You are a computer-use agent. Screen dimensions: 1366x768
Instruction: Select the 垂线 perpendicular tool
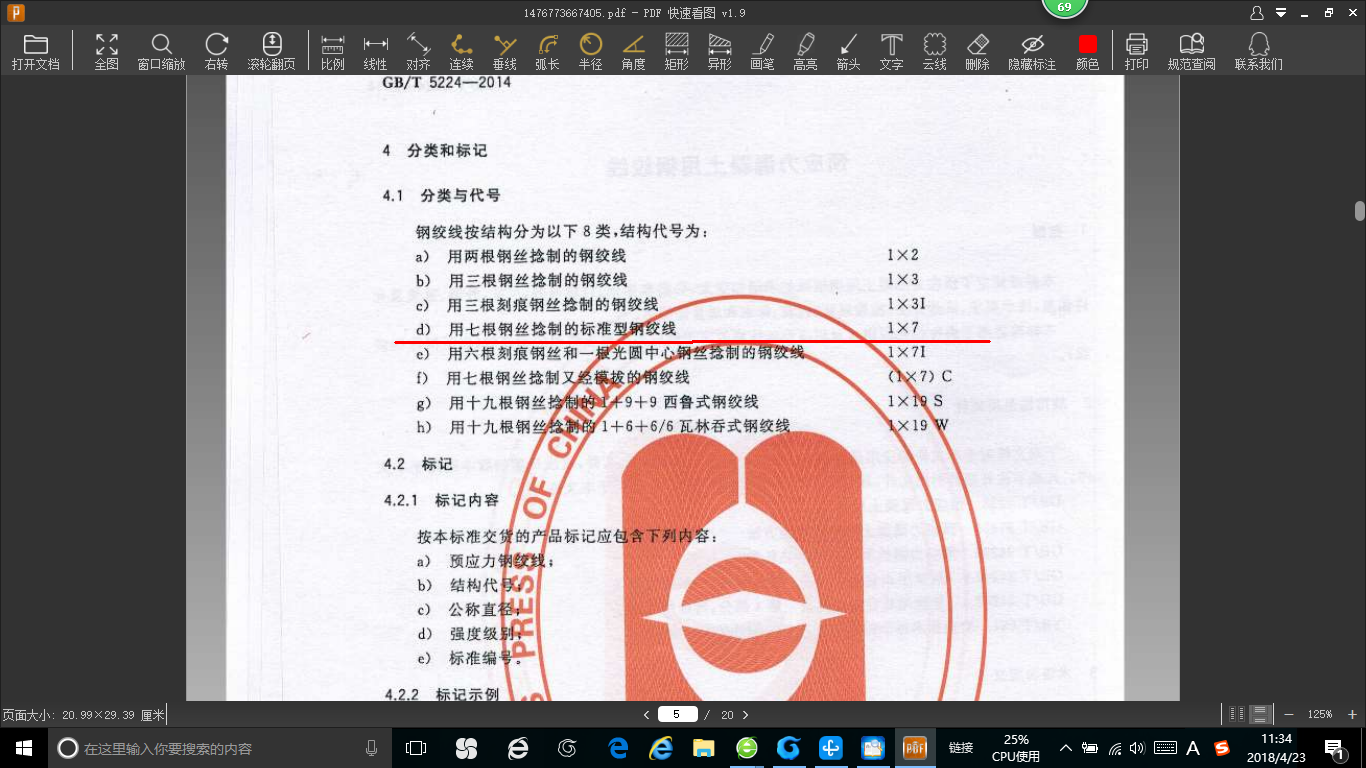pyautogui.click(x=505, y=52)
